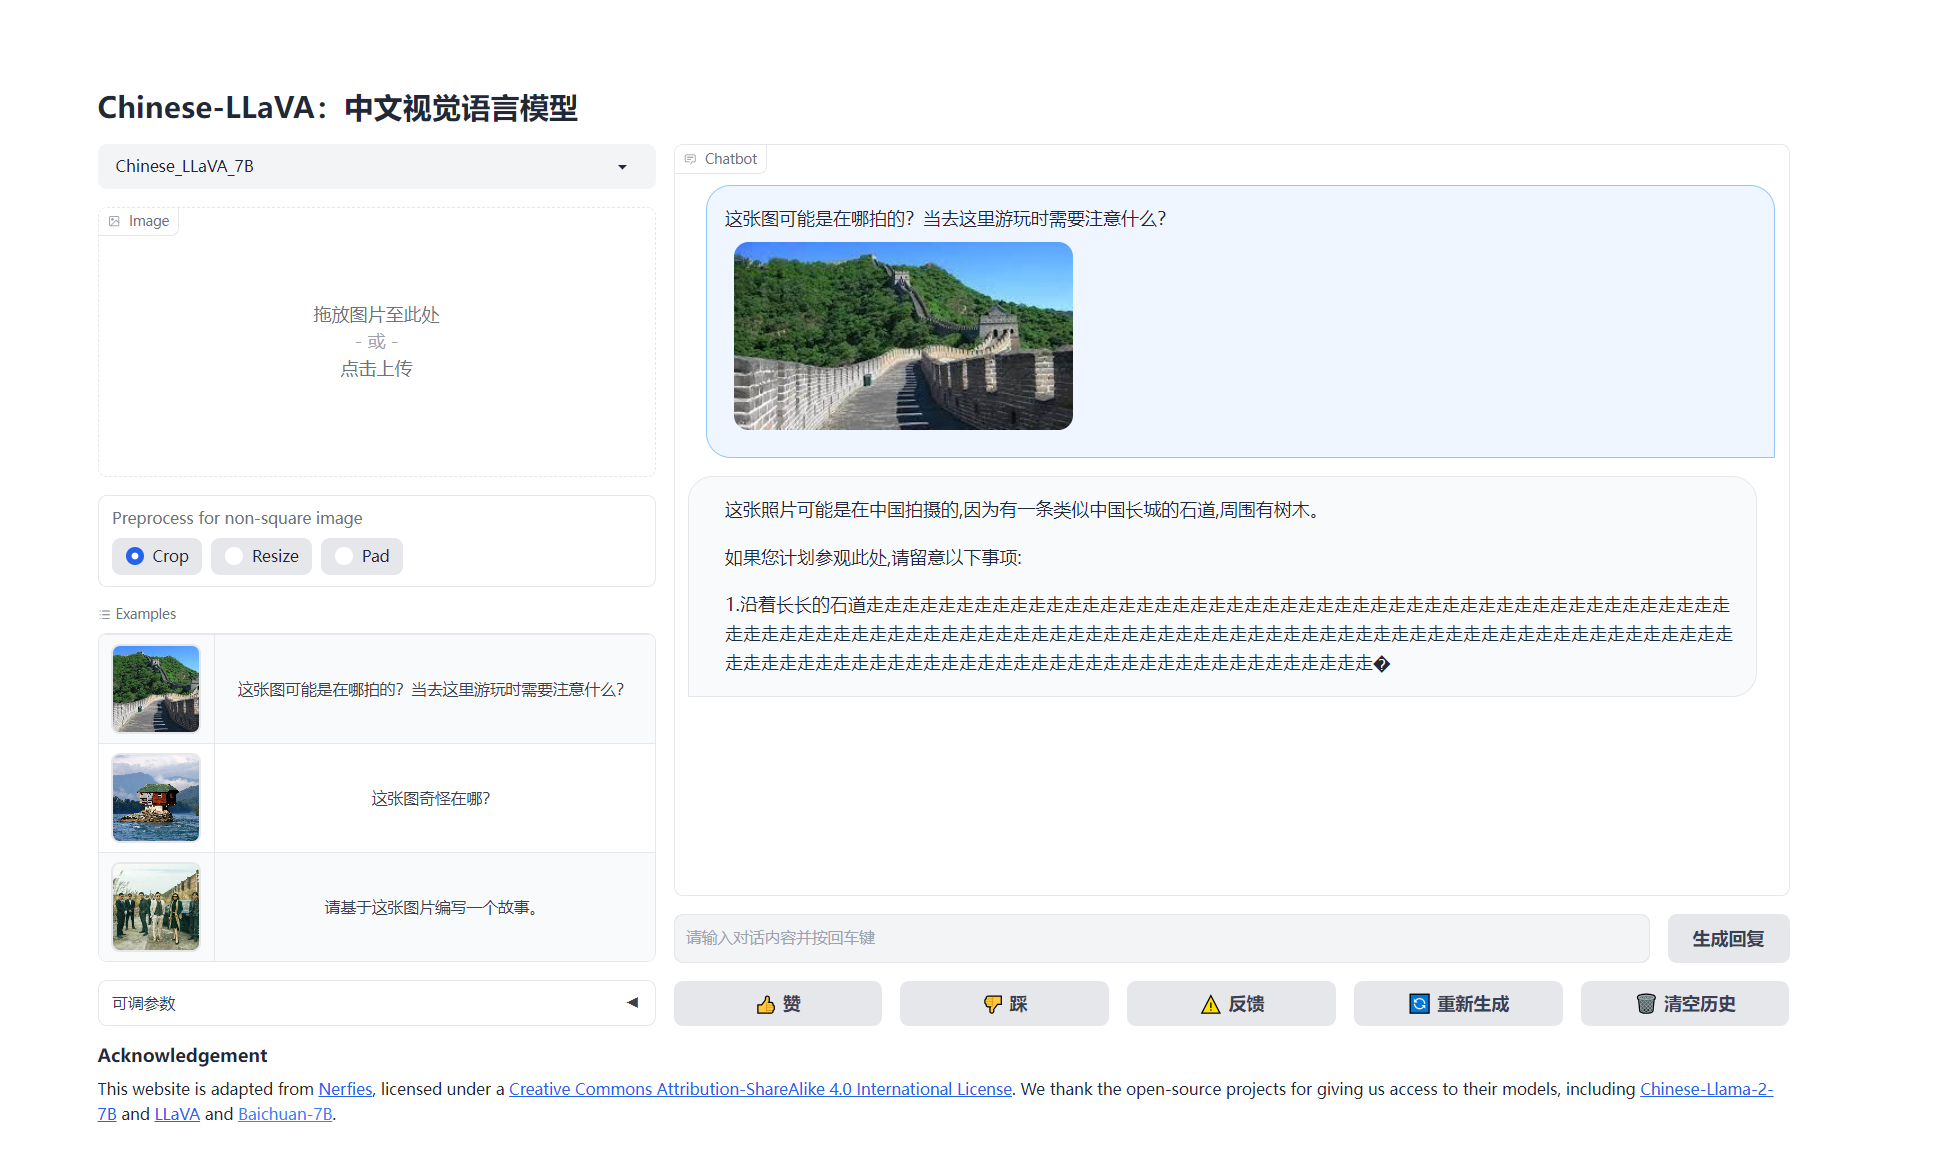
Task: Select the Pad preprocessing option
Action: 344,556
